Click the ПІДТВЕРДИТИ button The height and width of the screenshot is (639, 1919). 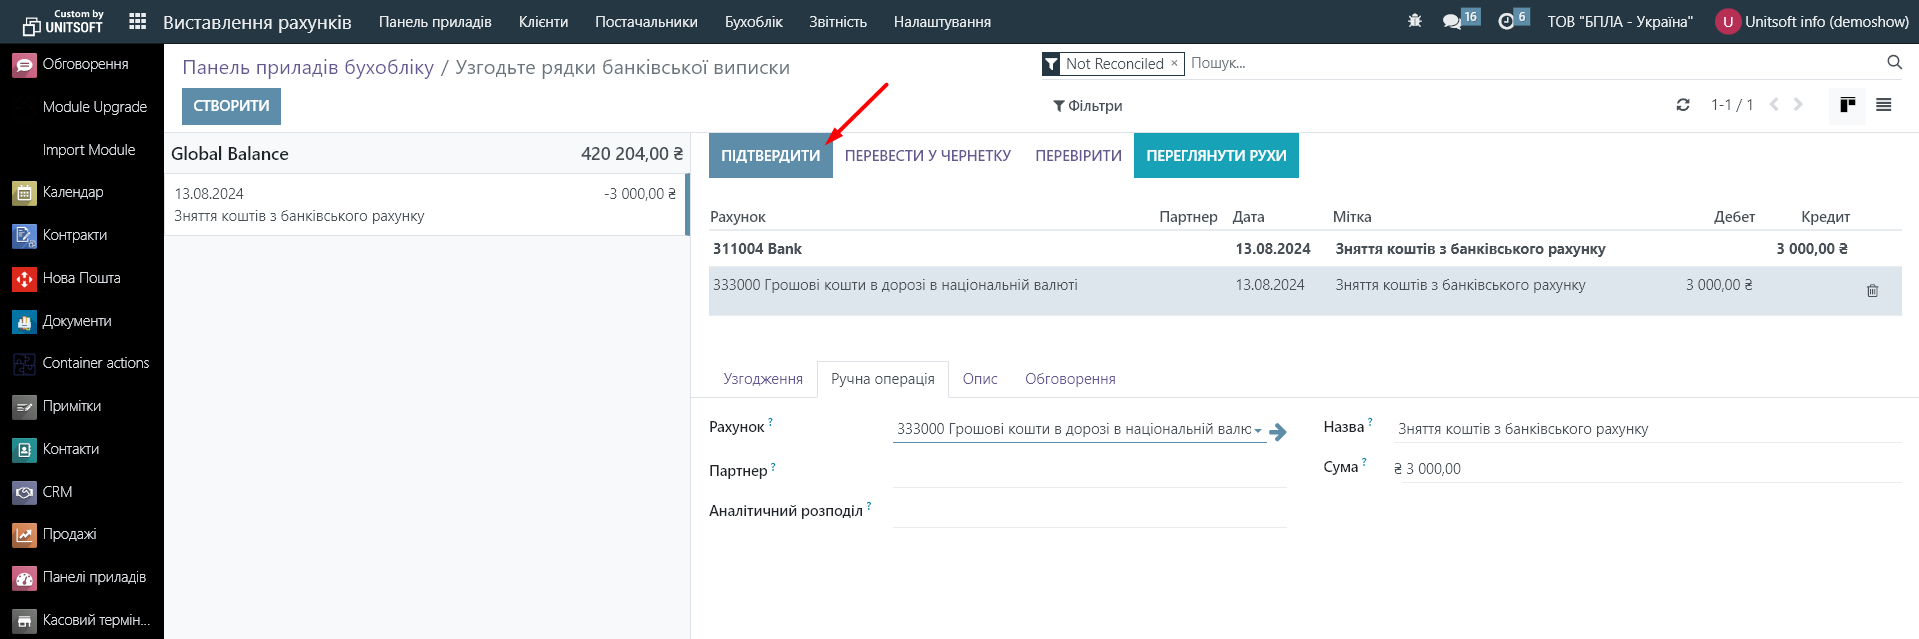click(771, 156)
